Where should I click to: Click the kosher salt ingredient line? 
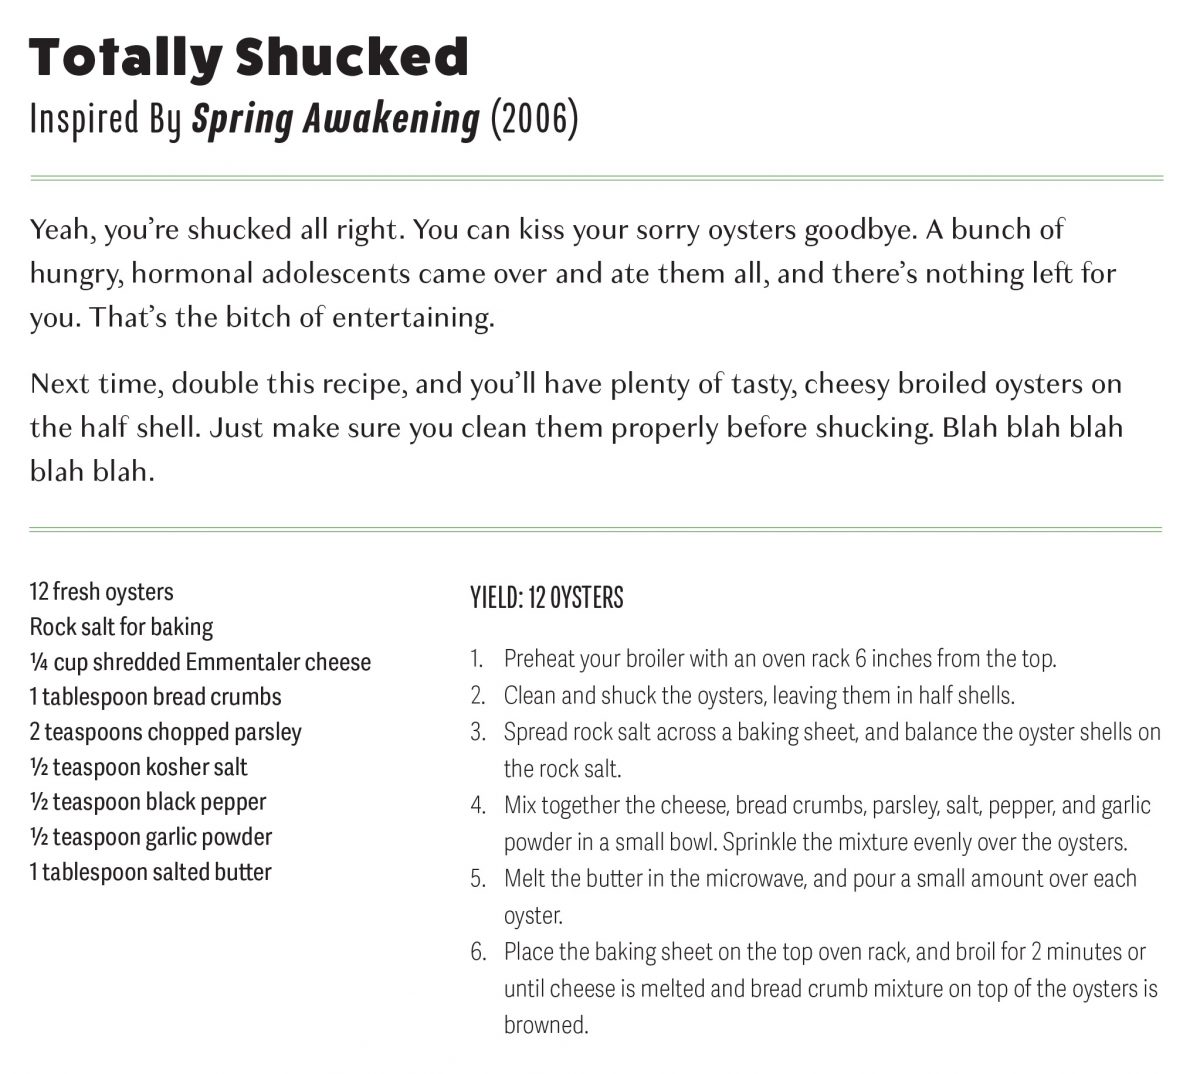pyautogui.click(x=138, y=767)
